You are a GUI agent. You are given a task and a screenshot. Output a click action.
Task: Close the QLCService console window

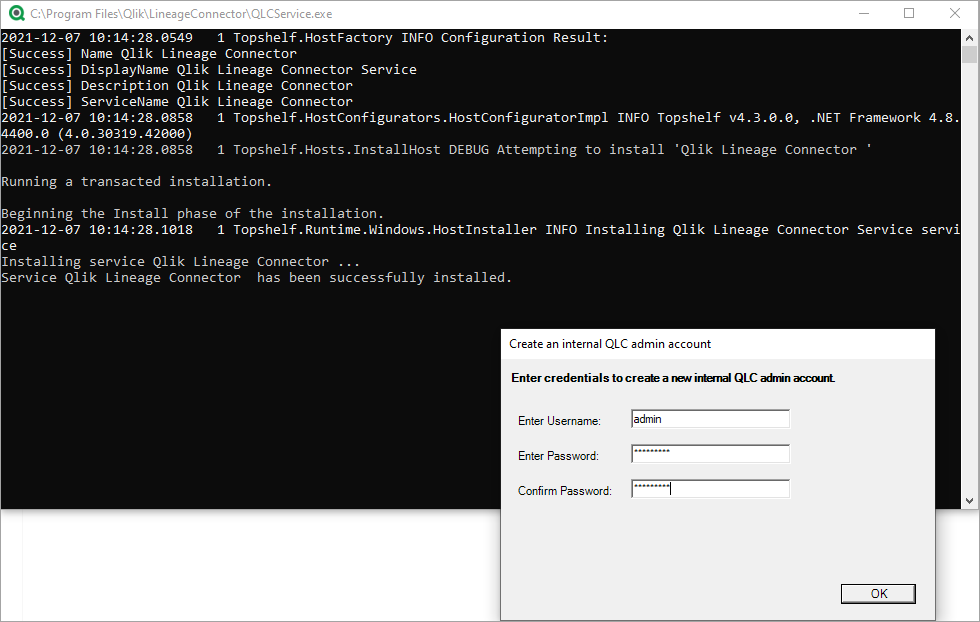click(x=955, y=13)
